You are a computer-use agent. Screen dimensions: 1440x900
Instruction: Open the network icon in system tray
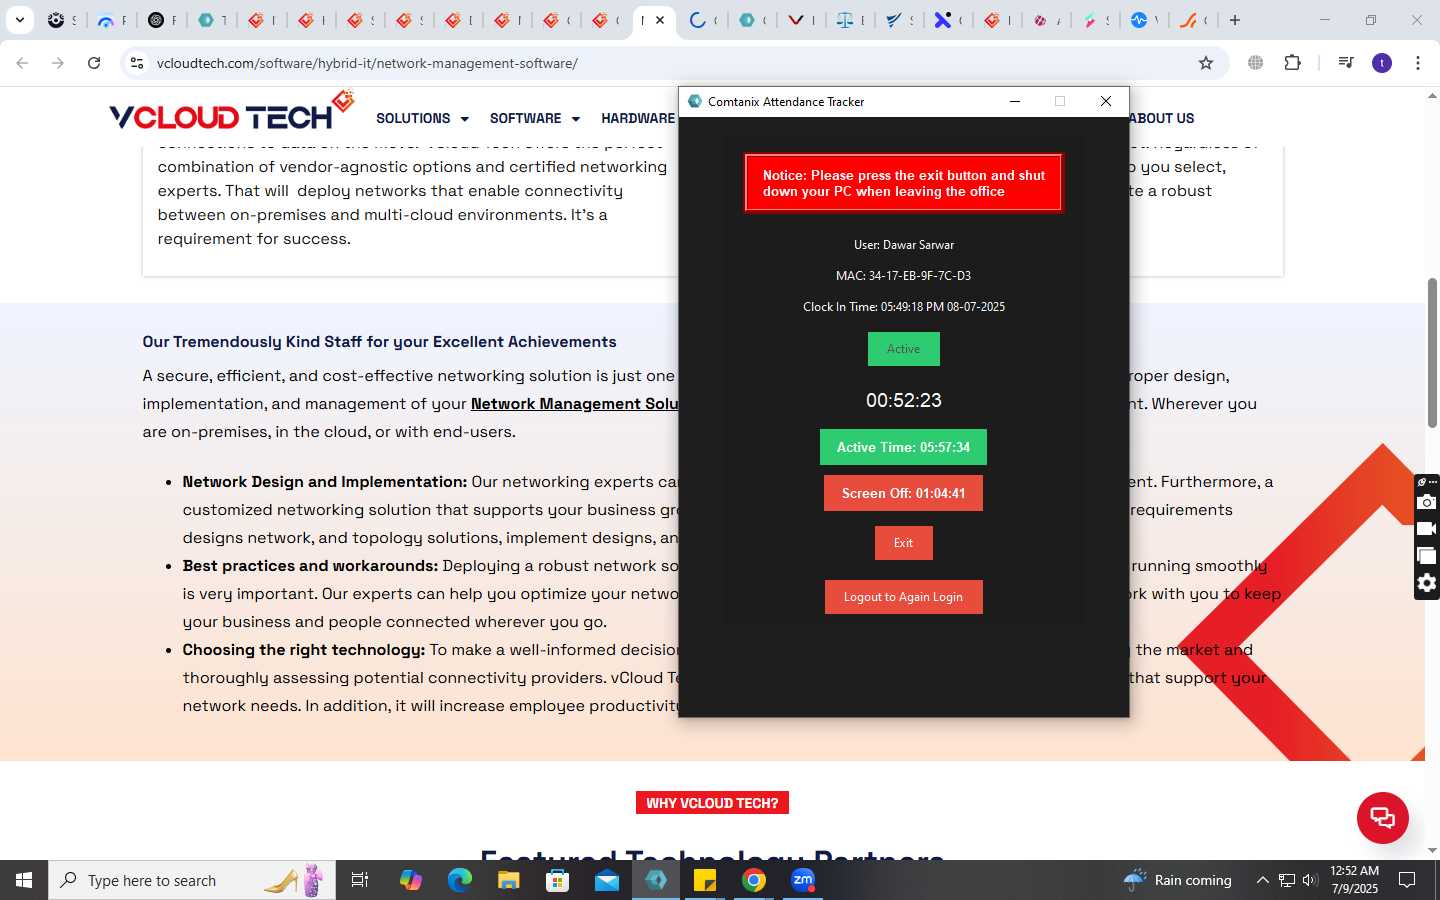click(1287, 880)
